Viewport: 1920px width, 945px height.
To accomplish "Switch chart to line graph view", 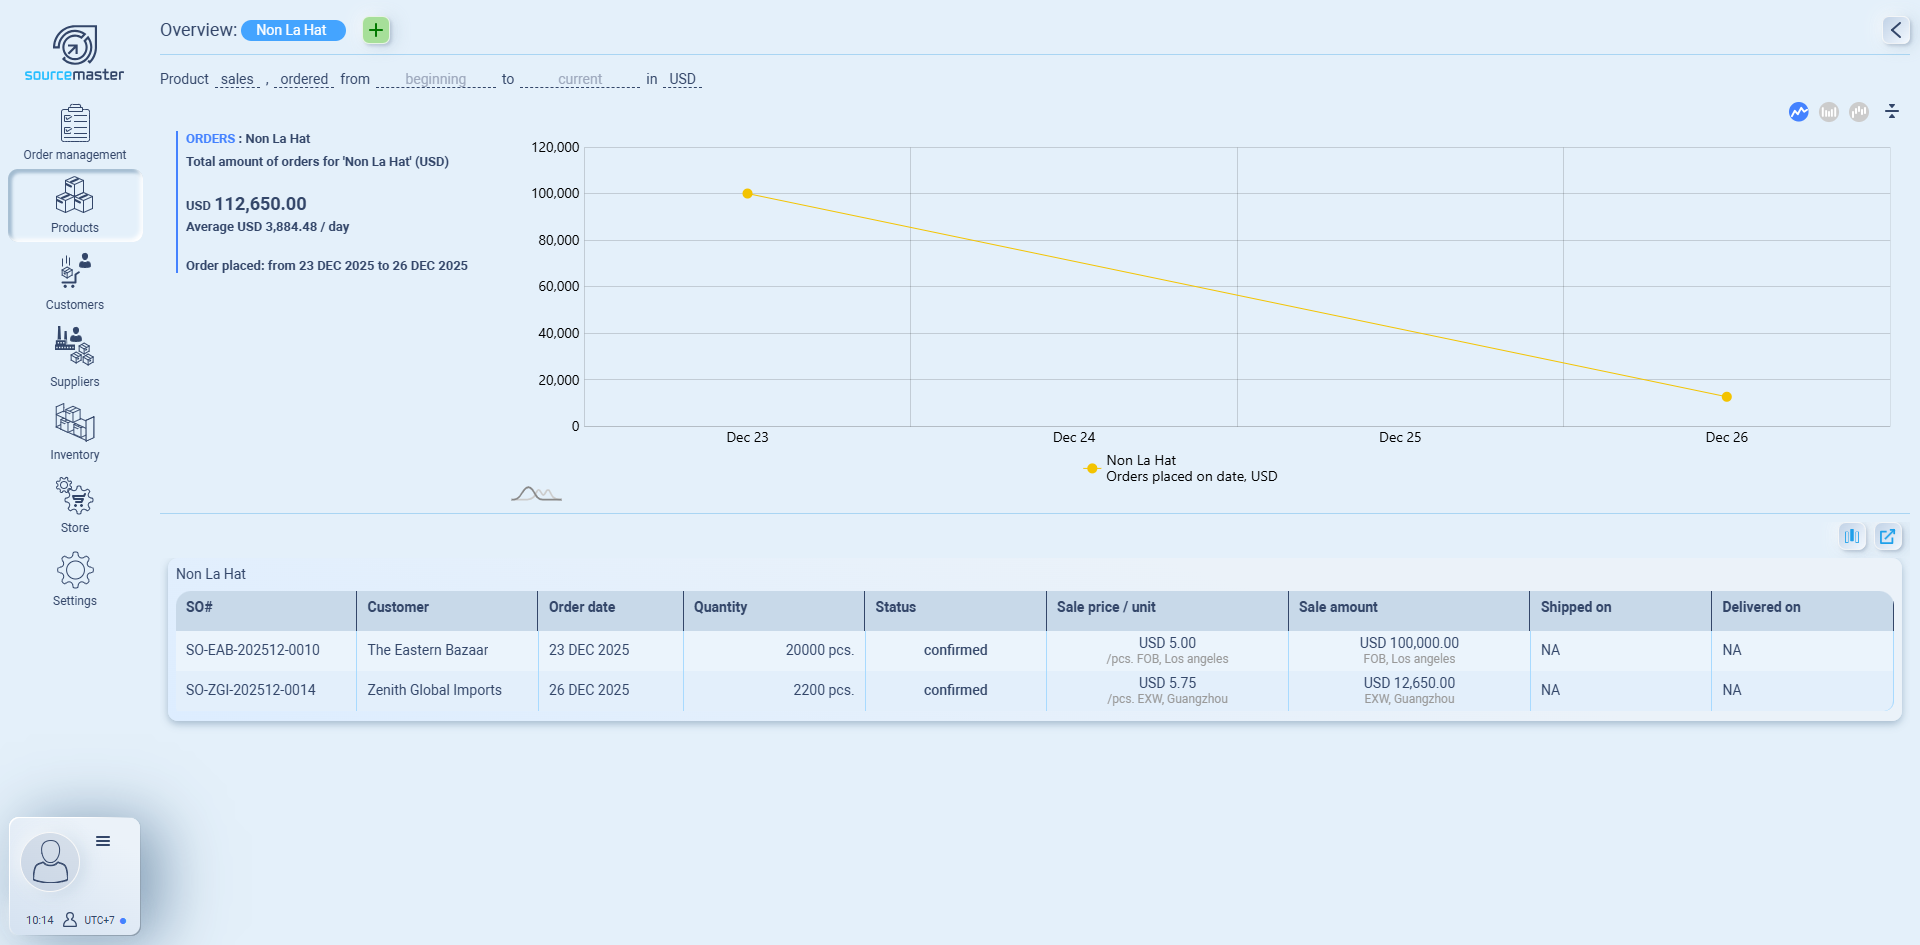I will (1799, 112).
